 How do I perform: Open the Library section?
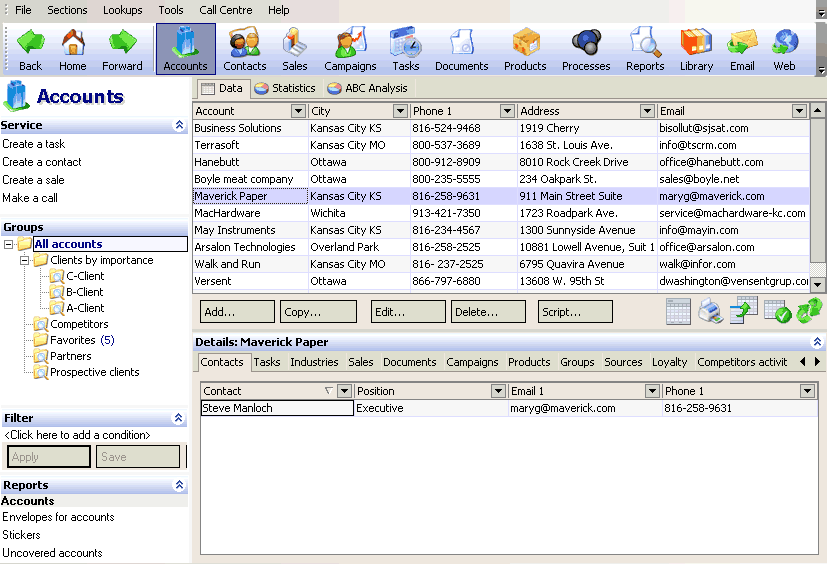(696, 49)
